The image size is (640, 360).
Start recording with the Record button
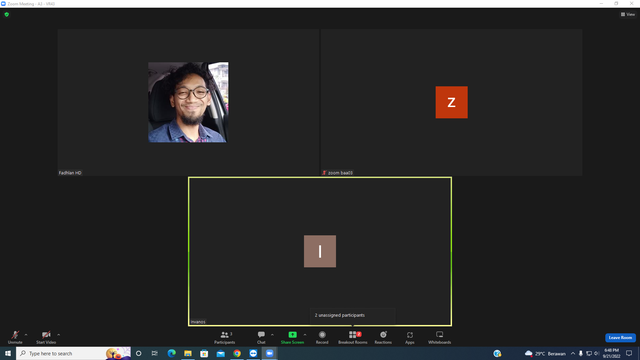click(x=322, y=337)
